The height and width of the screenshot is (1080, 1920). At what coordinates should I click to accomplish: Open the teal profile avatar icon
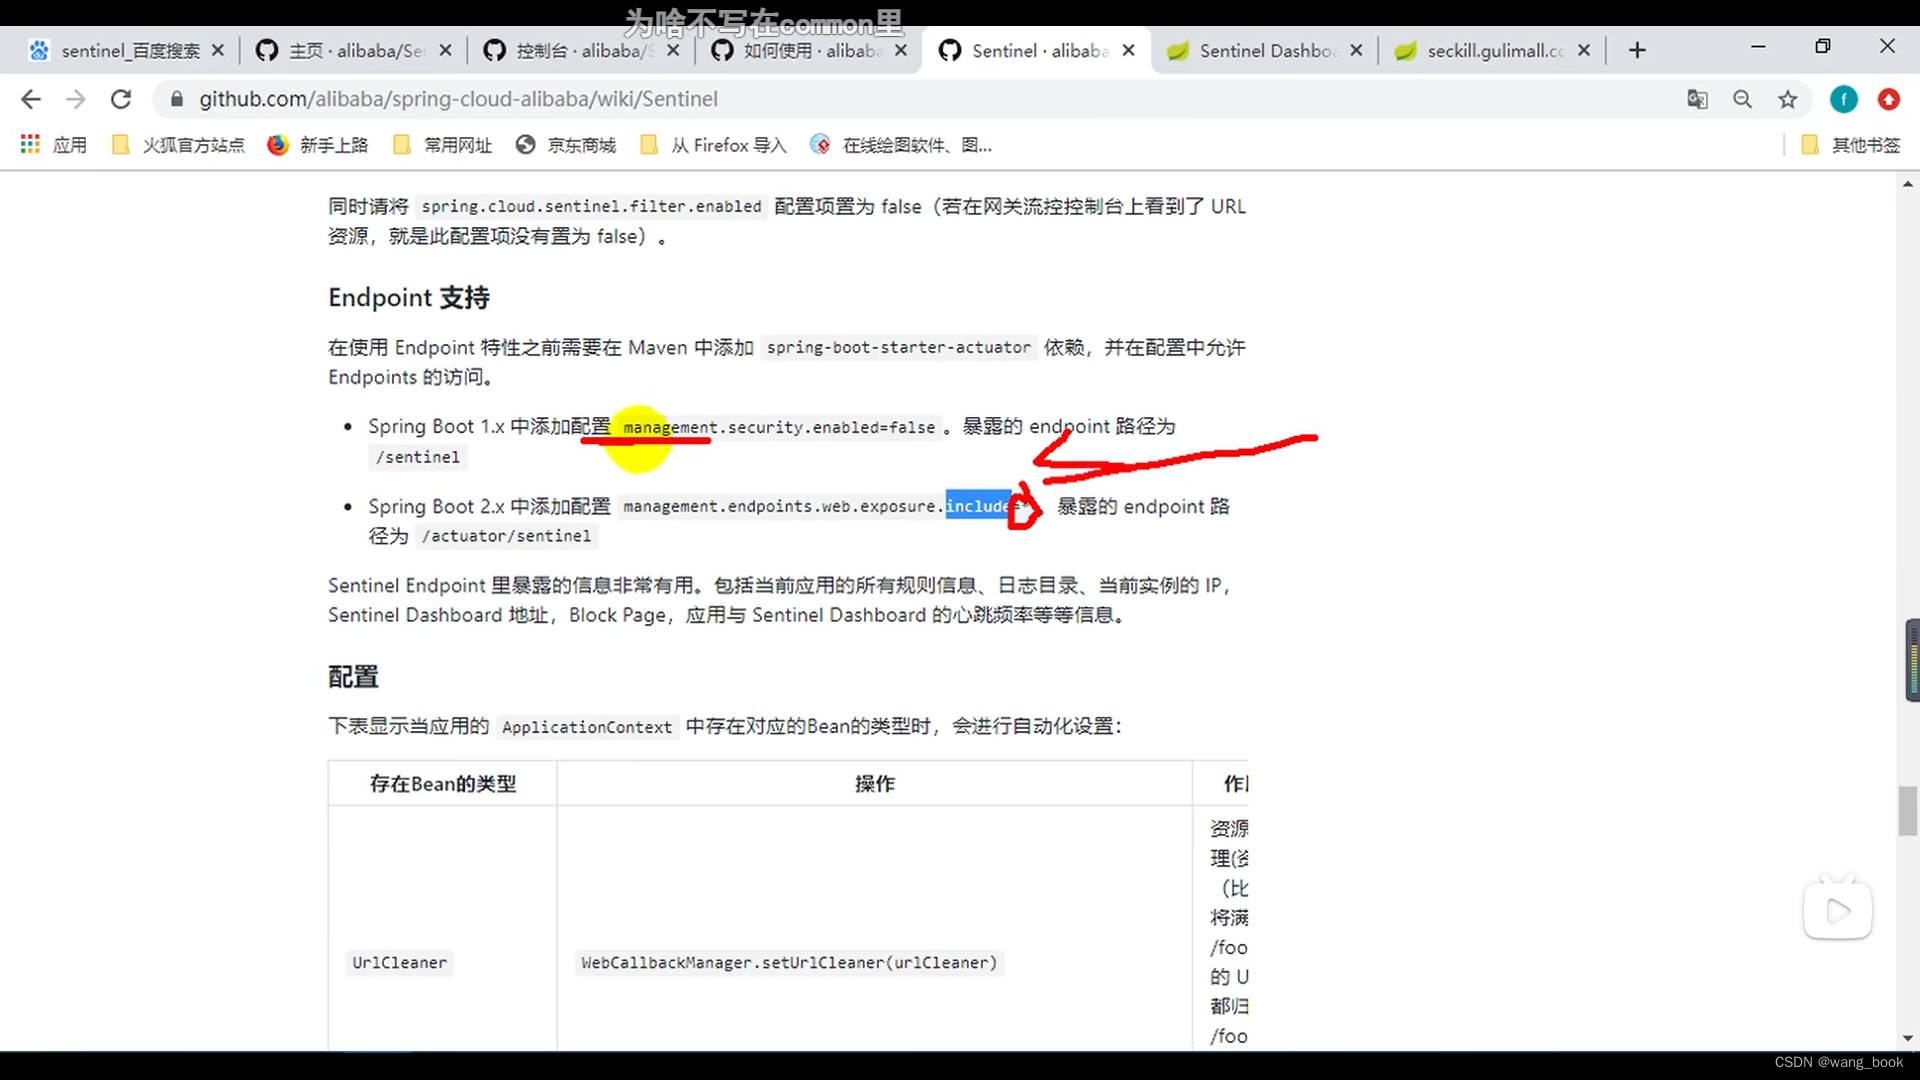click(1844, 99)
